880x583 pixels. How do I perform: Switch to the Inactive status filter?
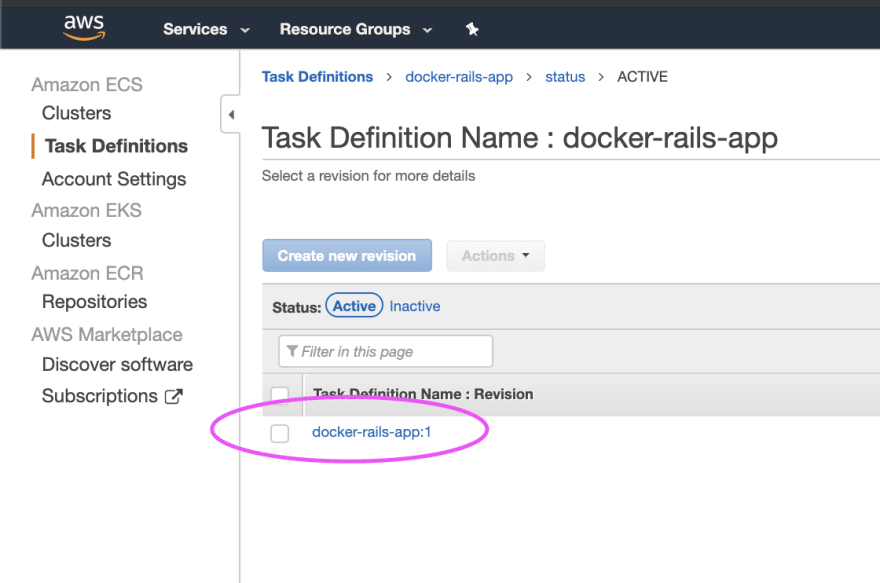pos(415,306)
